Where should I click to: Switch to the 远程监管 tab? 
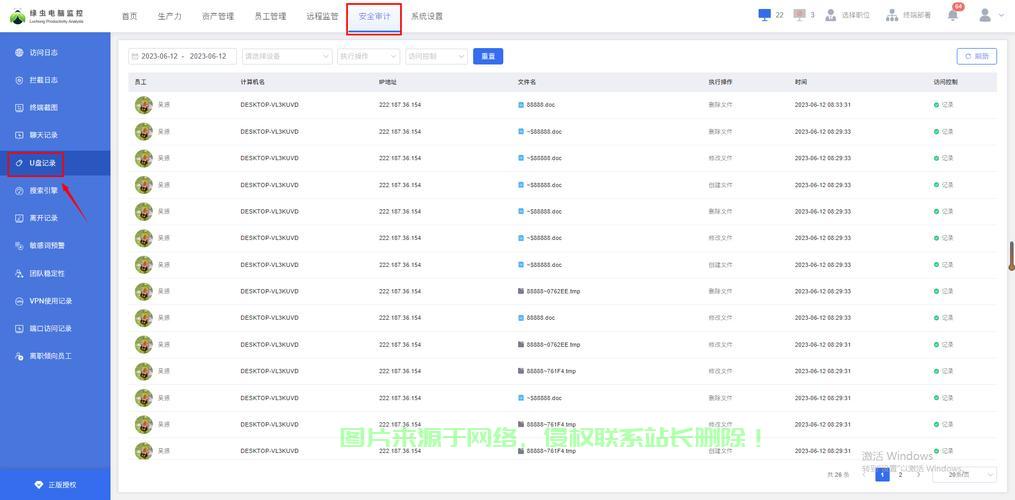coord(322,16)
